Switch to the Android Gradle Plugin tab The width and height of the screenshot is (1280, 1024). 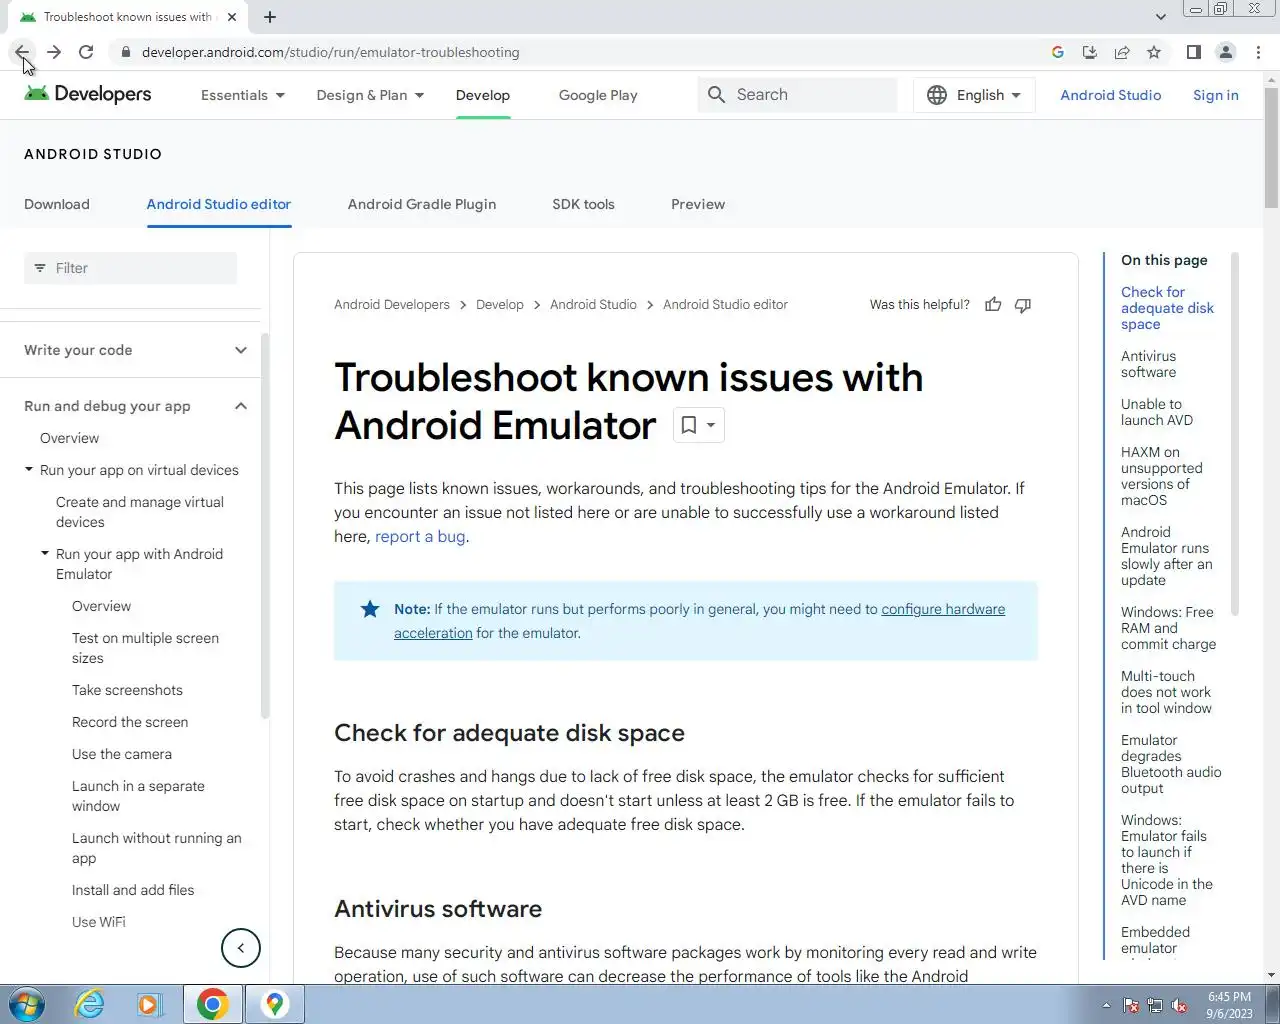coord(422,204)
